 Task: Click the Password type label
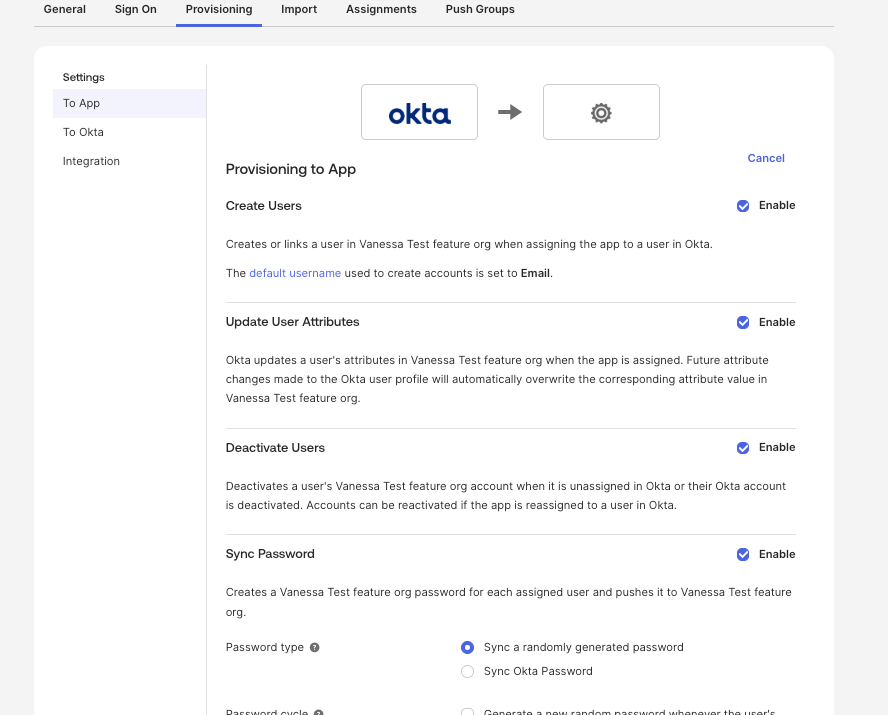tap(264, 647)
